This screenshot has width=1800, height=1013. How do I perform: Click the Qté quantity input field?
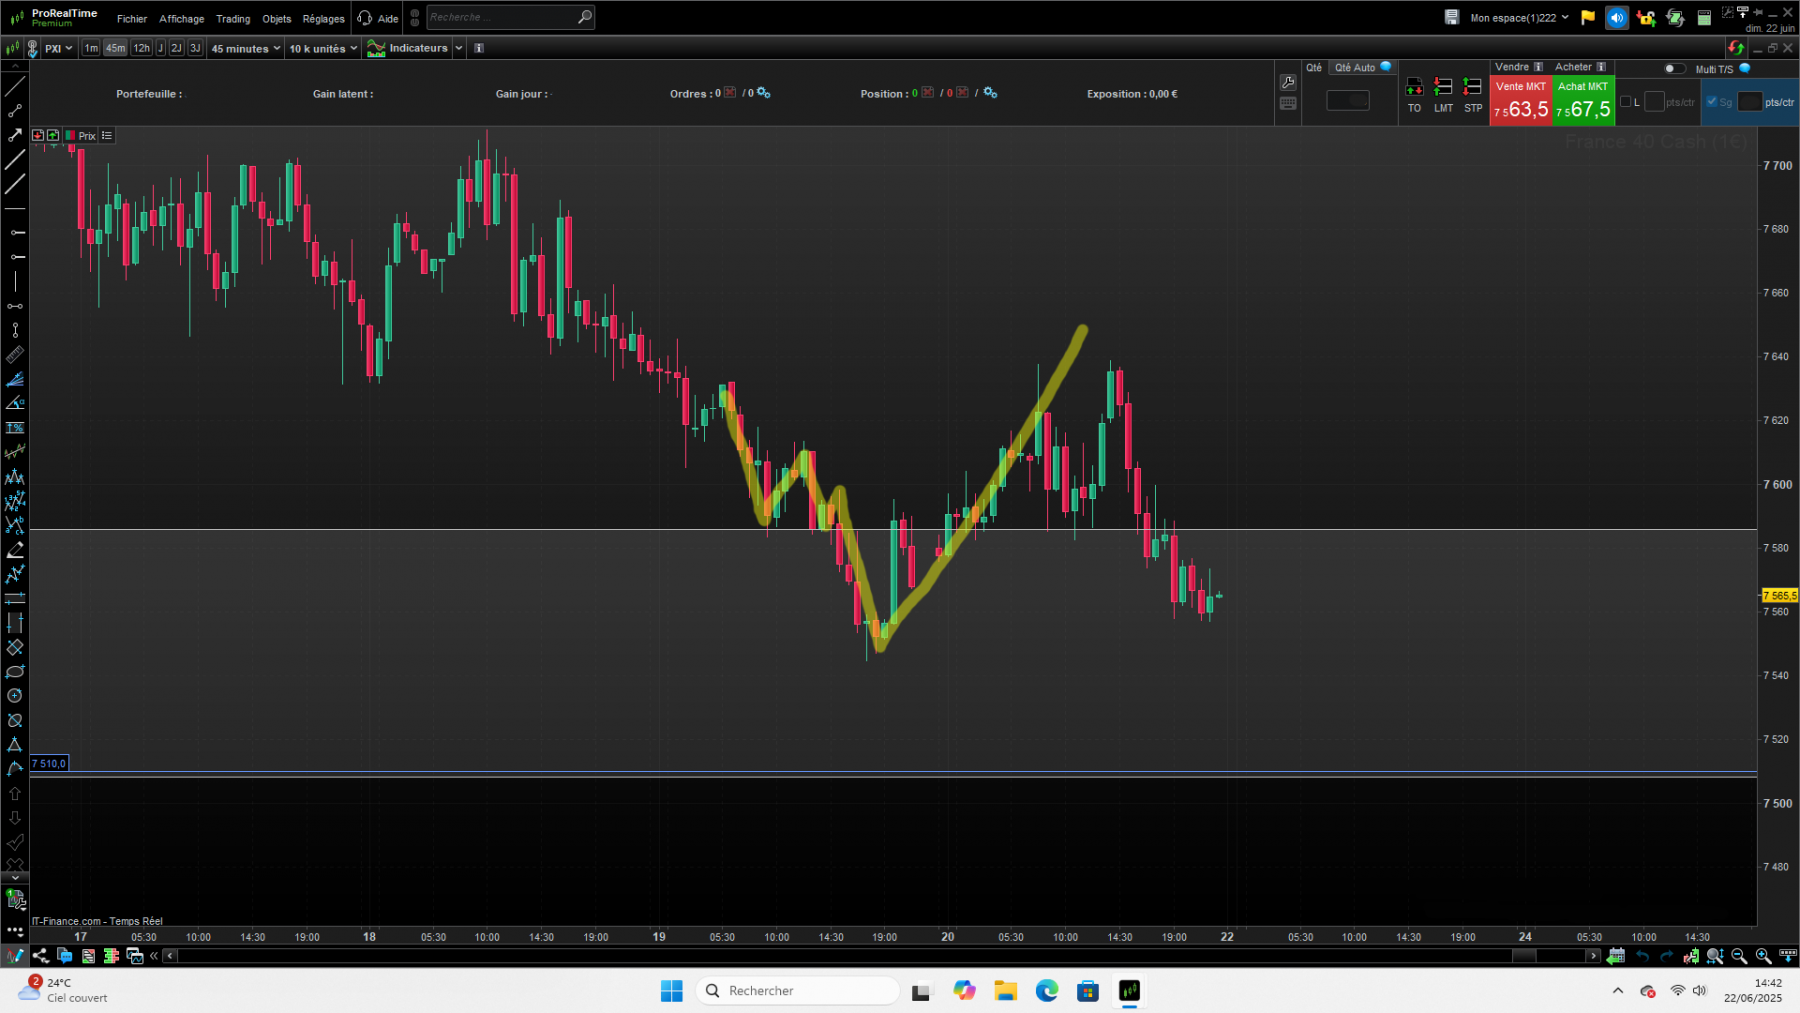[x=1347, y=100]
